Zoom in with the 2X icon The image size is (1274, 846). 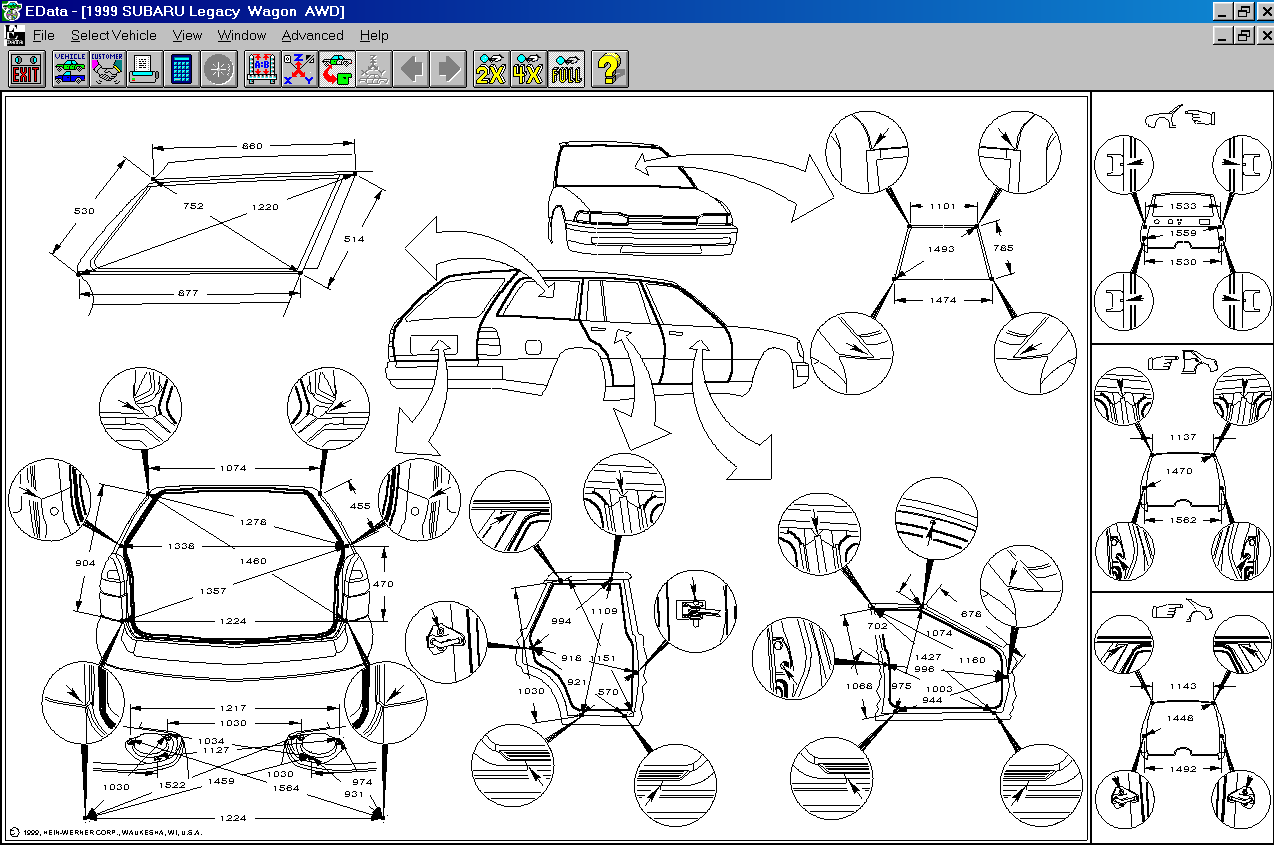[491, 69]
